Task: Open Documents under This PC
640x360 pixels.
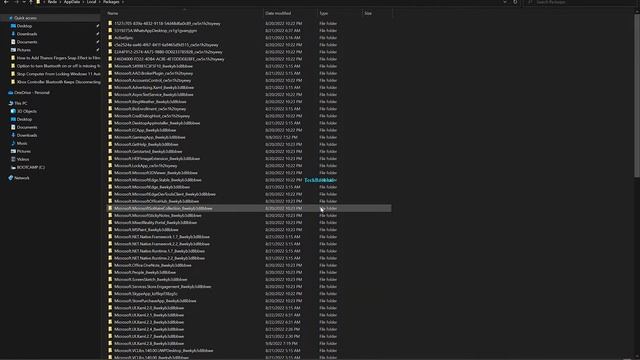Action: coord(27,127)
